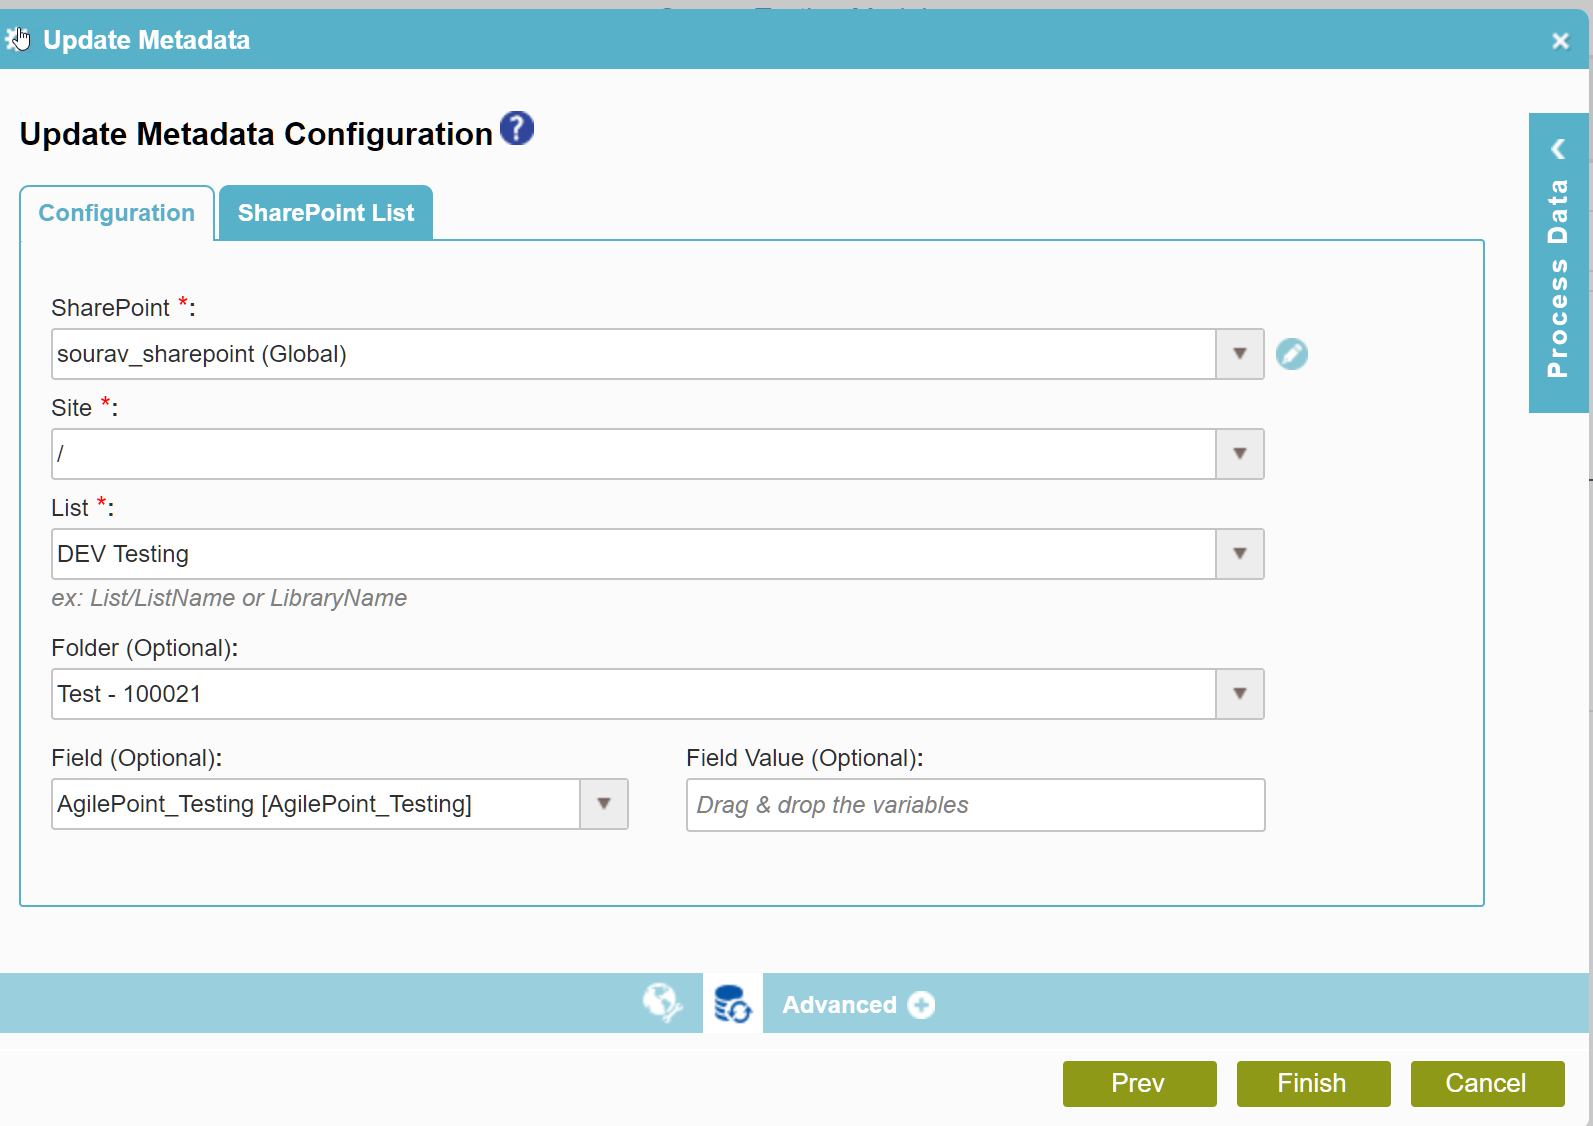Click the blue help question mark icon
1593x1126 pixels.
(517, 129)
